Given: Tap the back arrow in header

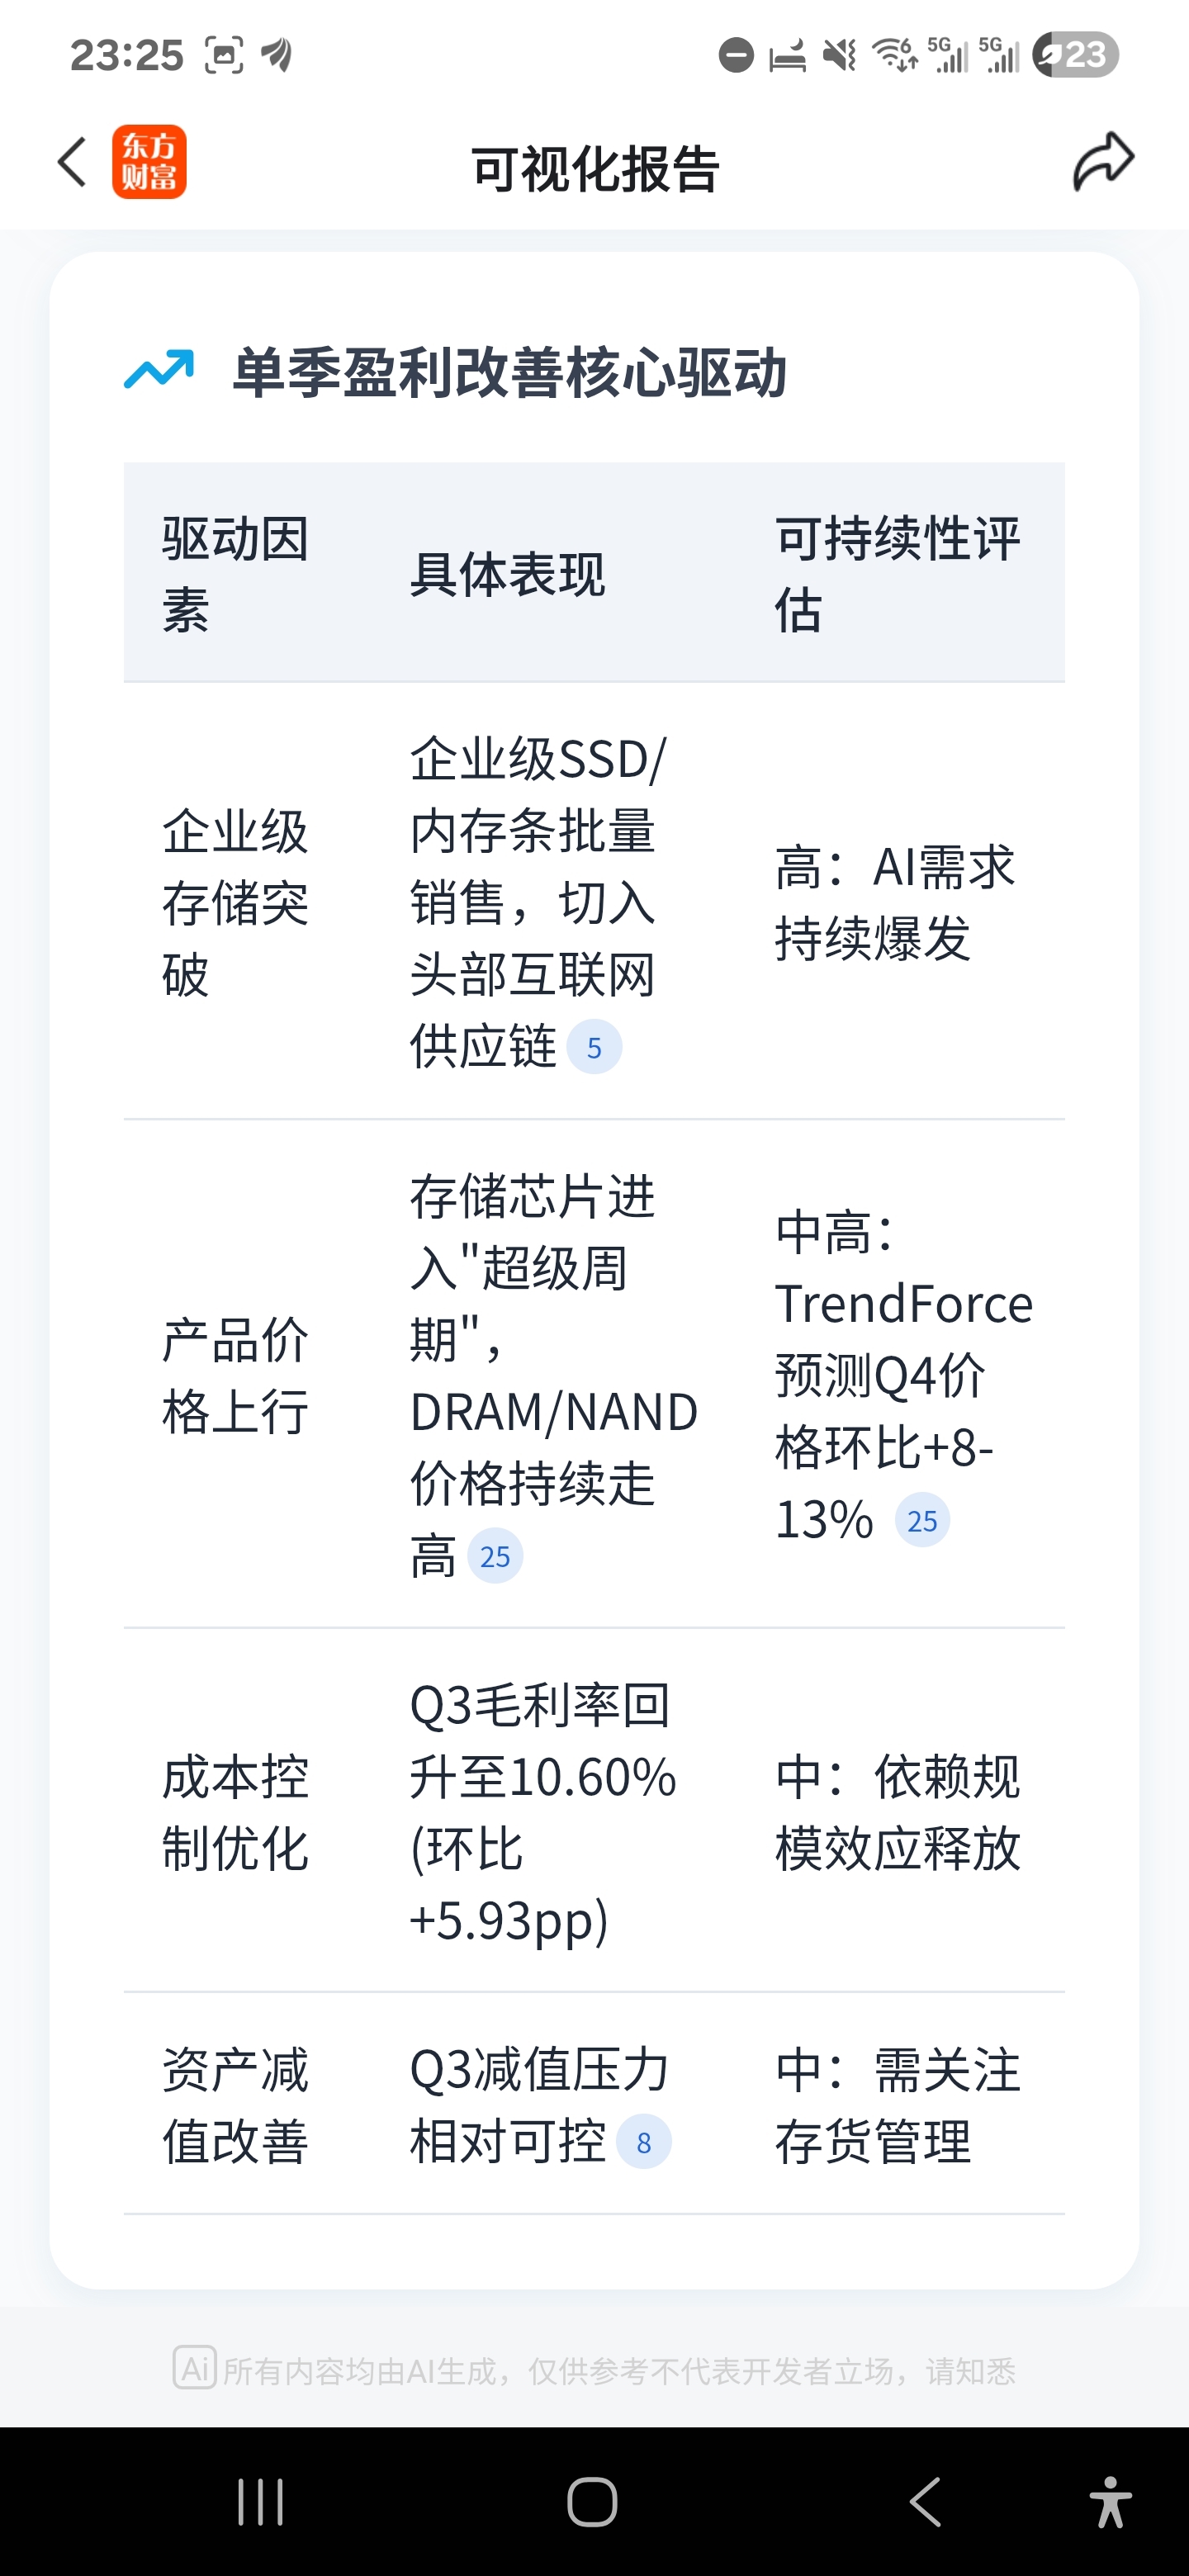Looking at the screenshot, I should (x=72, y=163).
